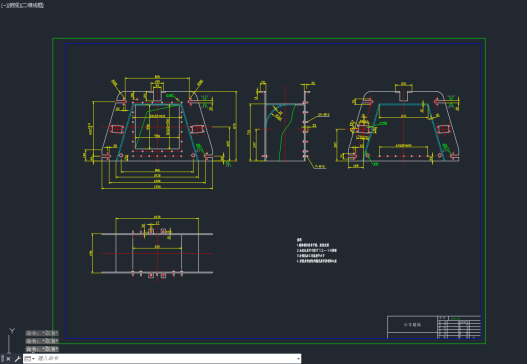Close the command line panel with the X
The height and width of the screenshot is (364, 527).
click(x=8, y=359)
